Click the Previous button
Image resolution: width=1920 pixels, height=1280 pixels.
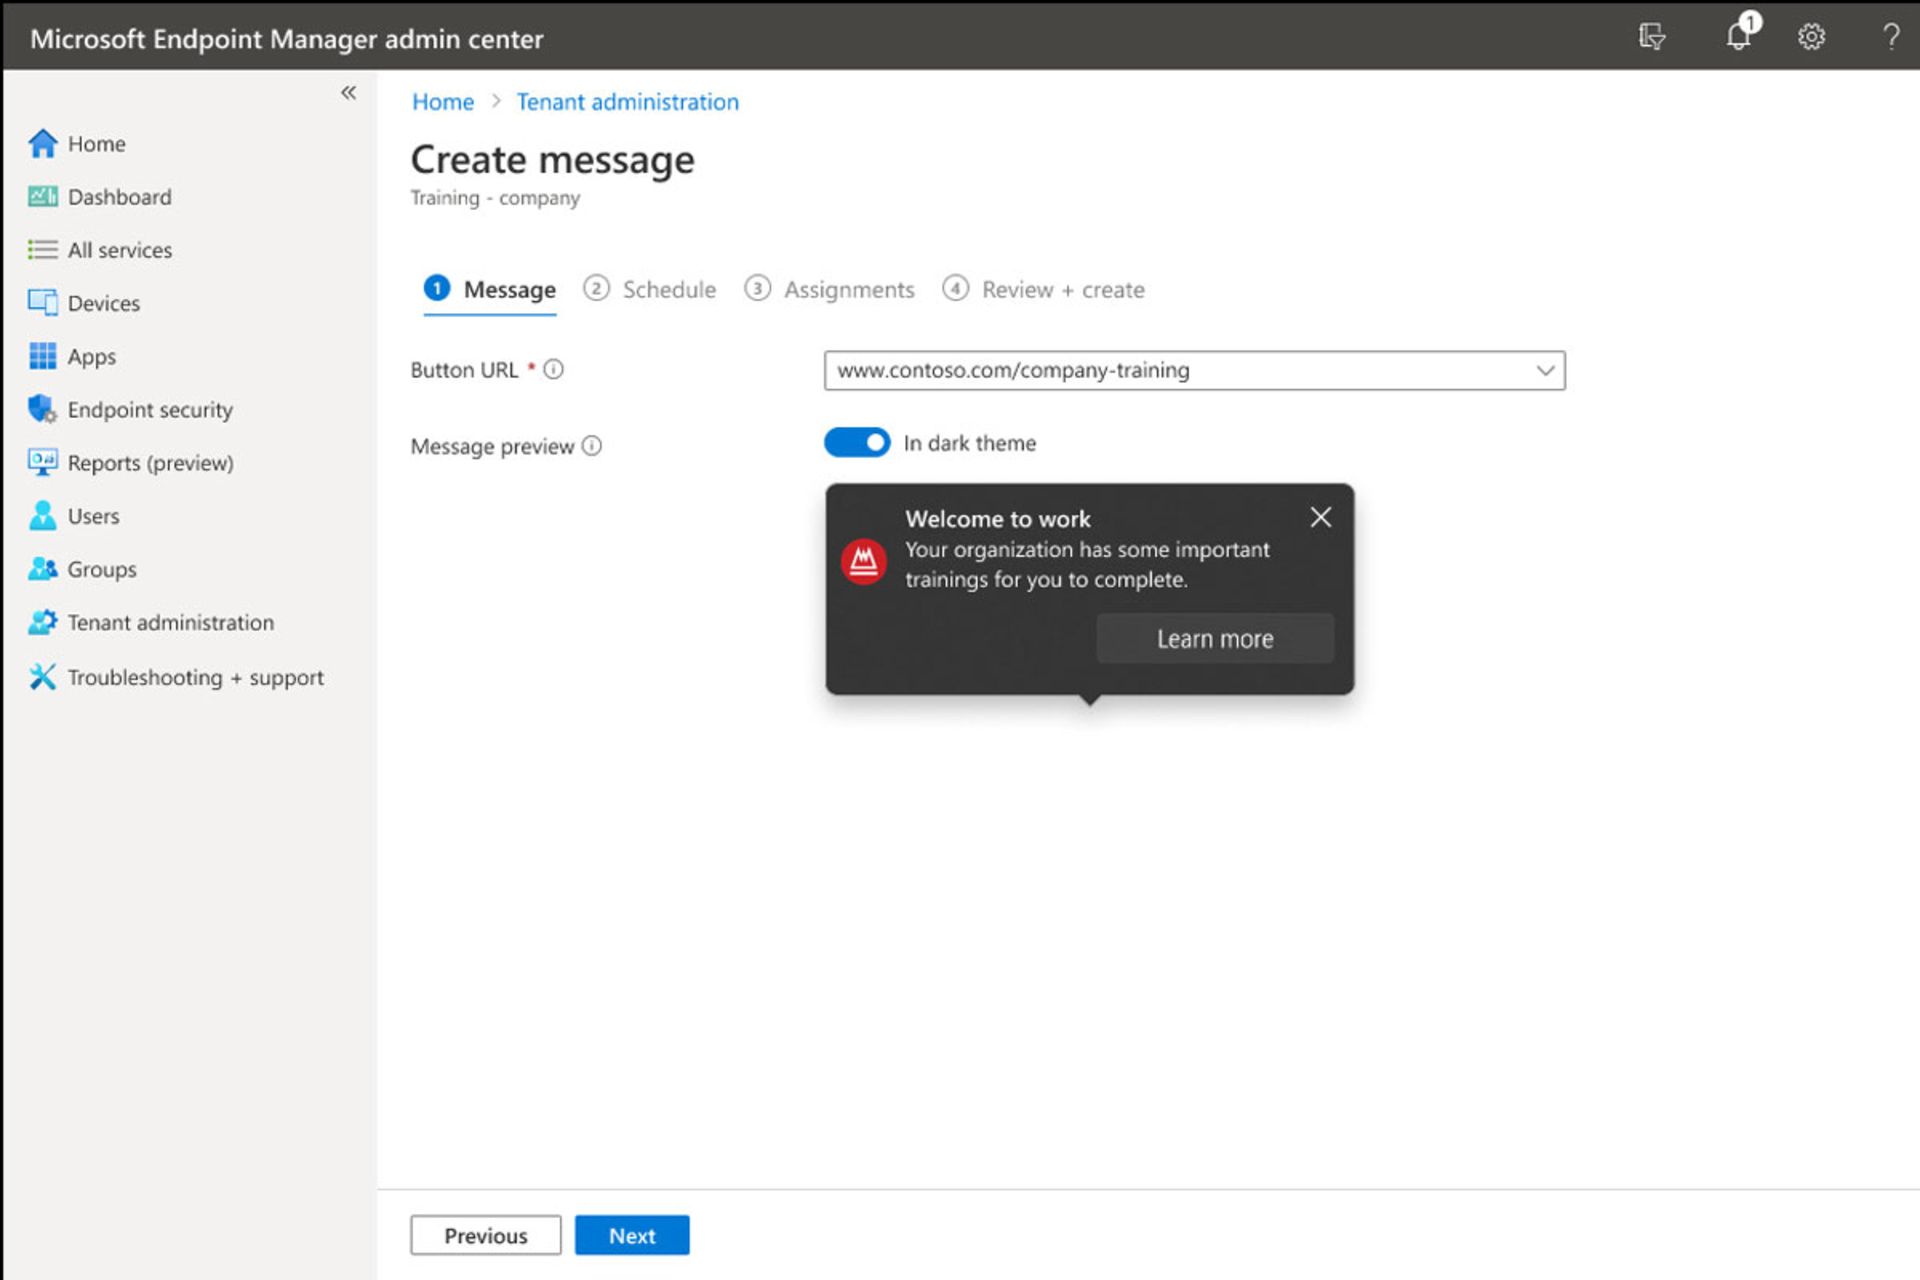485,1235
